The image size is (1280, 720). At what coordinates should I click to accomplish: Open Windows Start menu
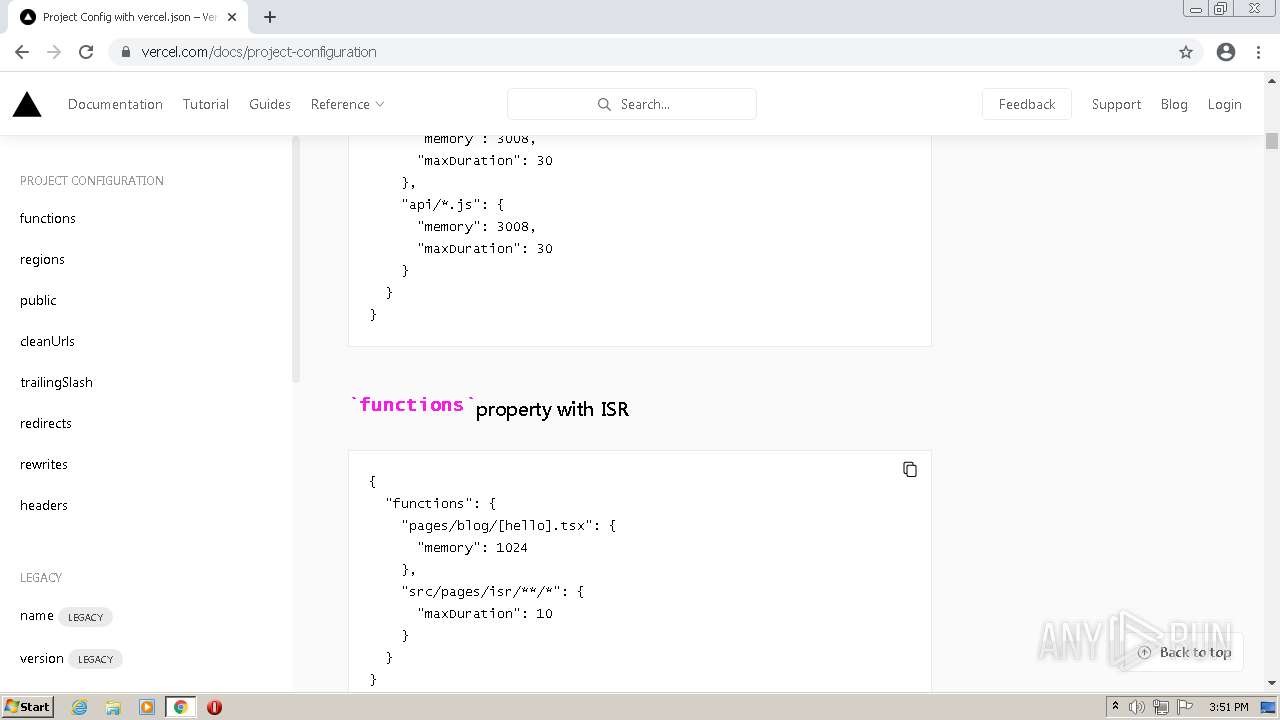(x=27, y=707)
